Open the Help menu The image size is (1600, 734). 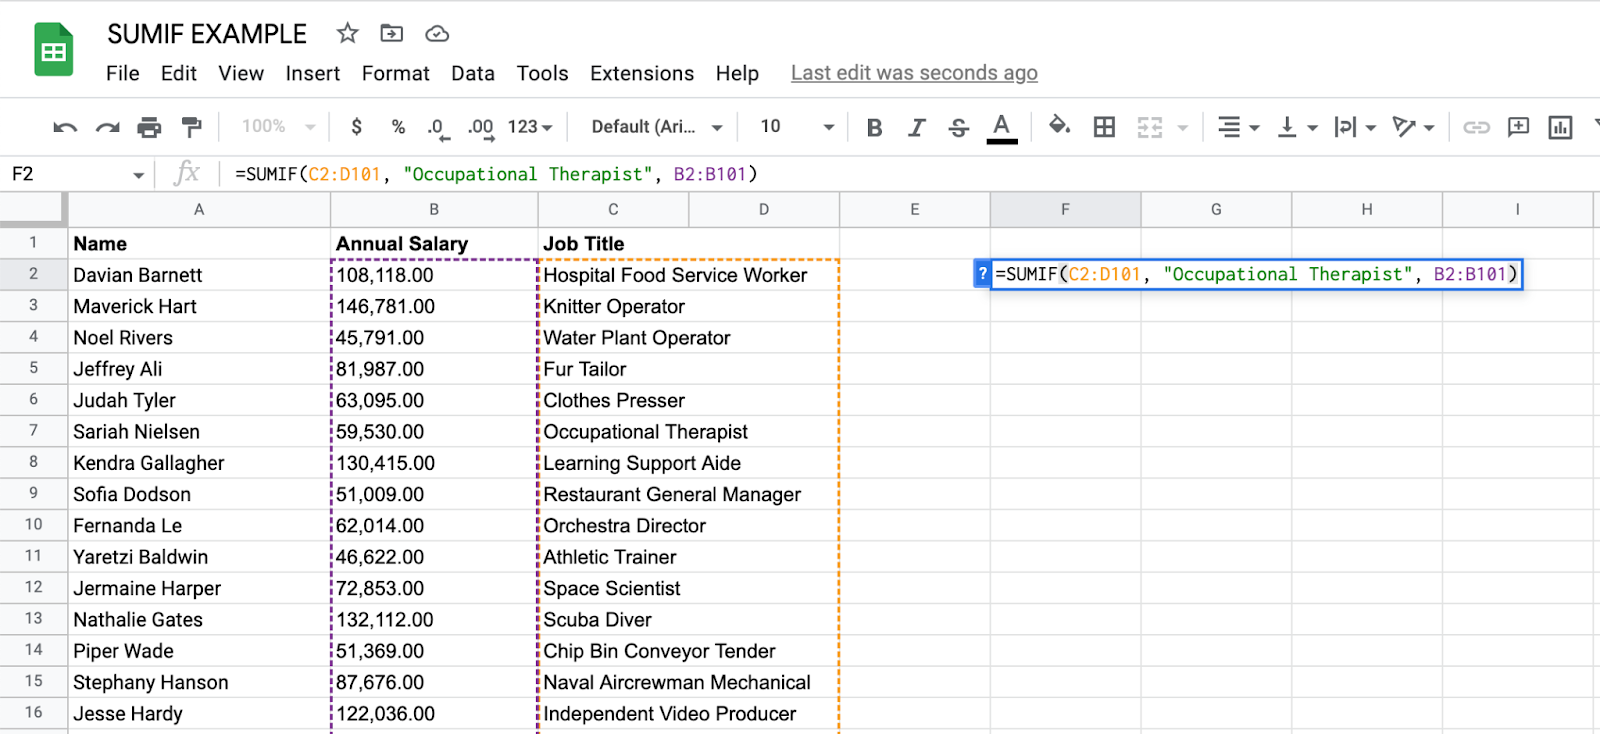click(737, 73)
